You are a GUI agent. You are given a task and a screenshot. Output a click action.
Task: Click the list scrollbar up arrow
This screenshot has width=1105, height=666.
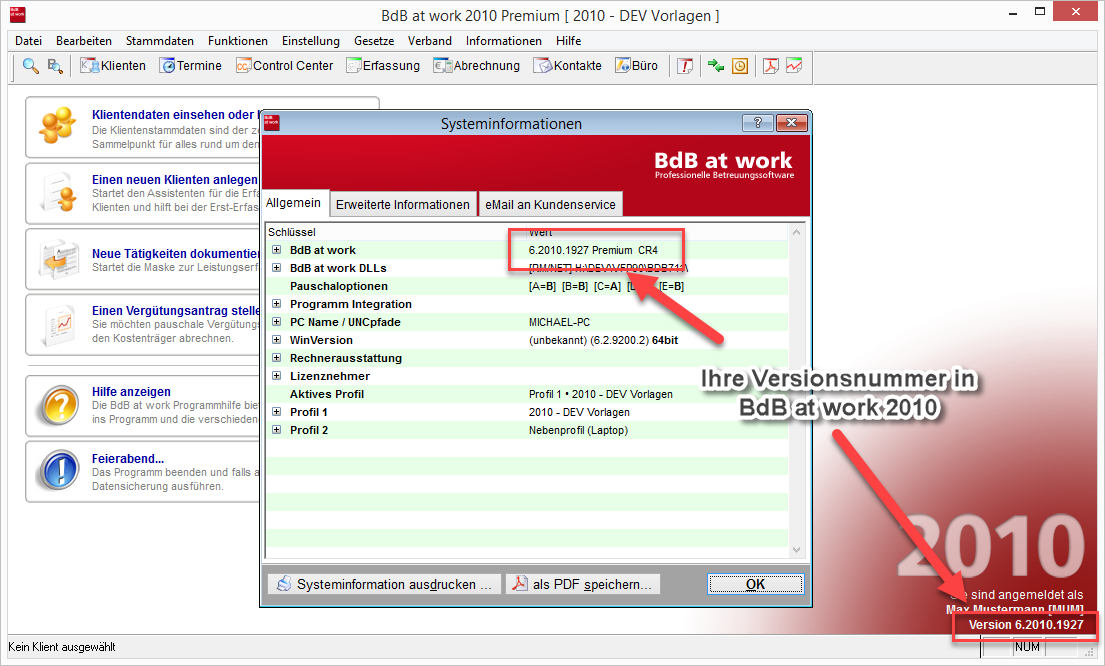click(796, 232)
